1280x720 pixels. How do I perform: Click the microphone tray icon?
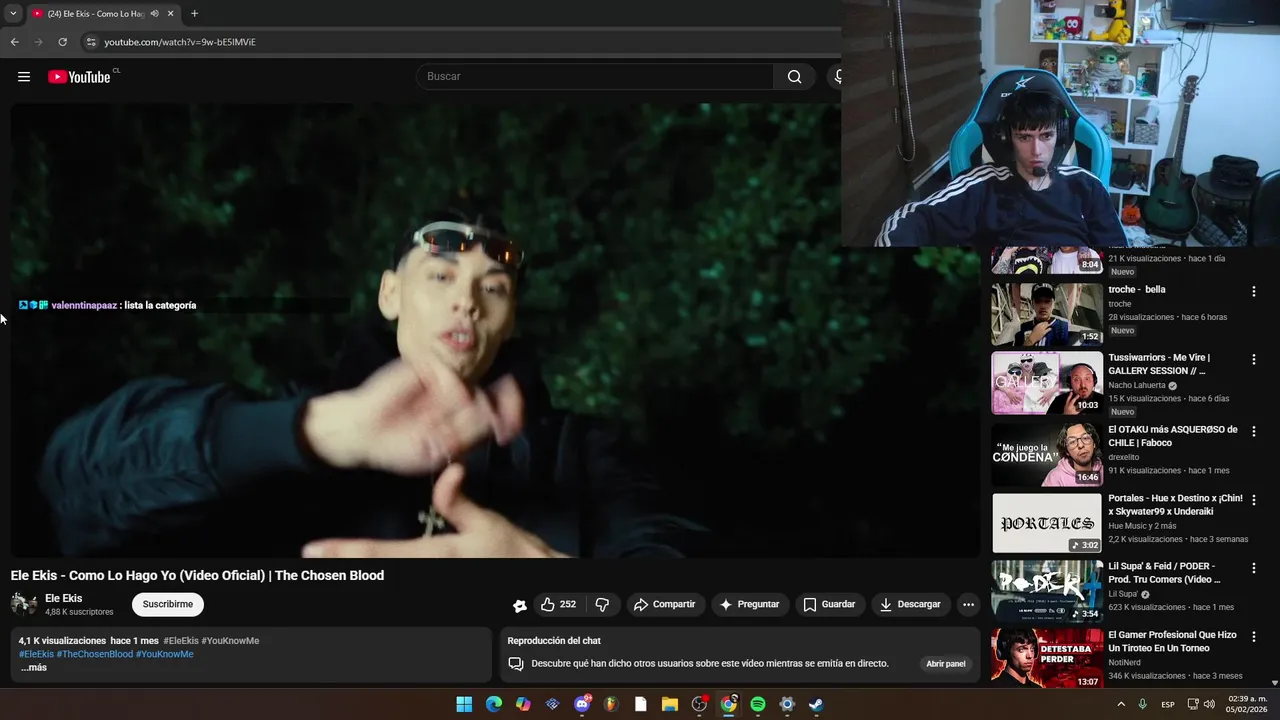tap(1143, 704)
